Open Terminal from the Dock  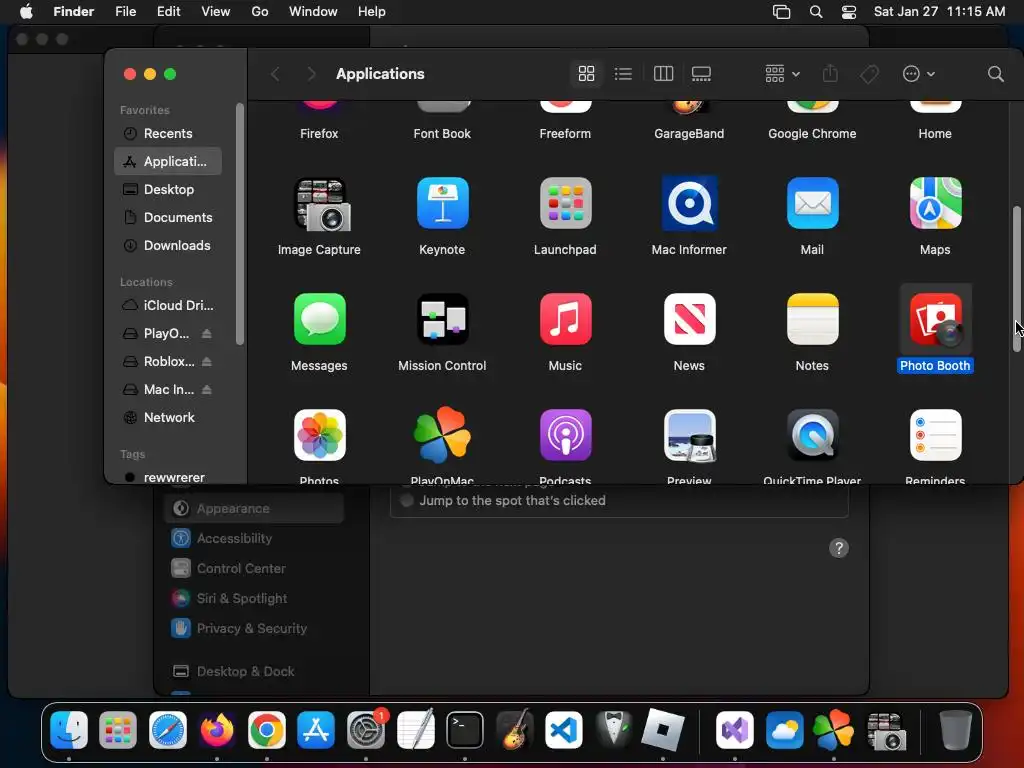[465, 730]
